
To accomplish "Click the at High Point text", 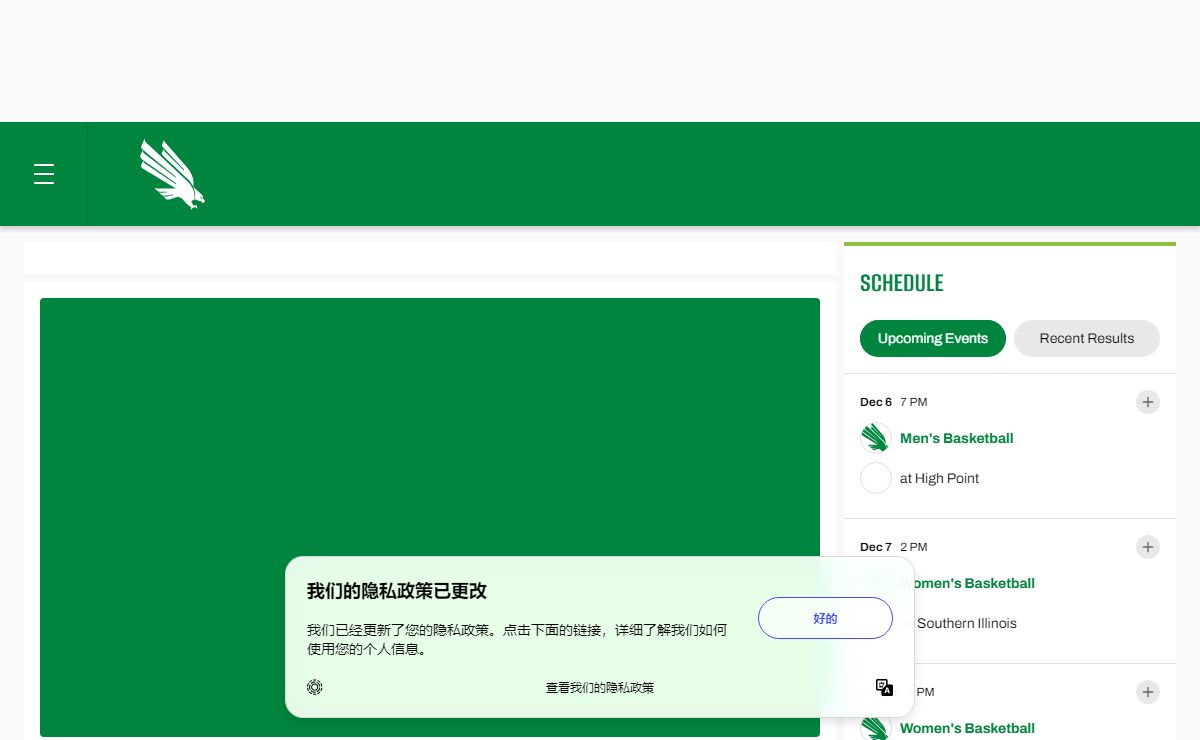I will pyautogui.click(x=939, y=478).
